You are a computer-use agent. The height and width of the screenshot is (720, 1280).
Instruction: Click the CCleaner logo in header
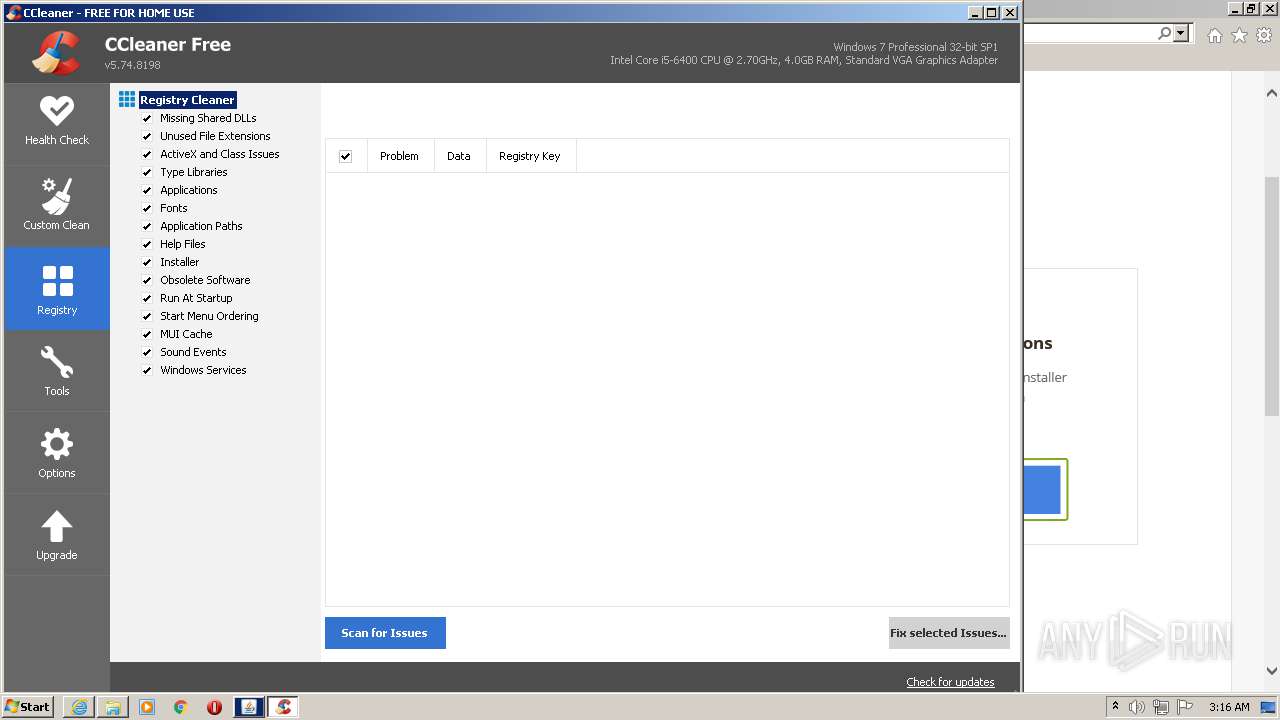[56, 53]
